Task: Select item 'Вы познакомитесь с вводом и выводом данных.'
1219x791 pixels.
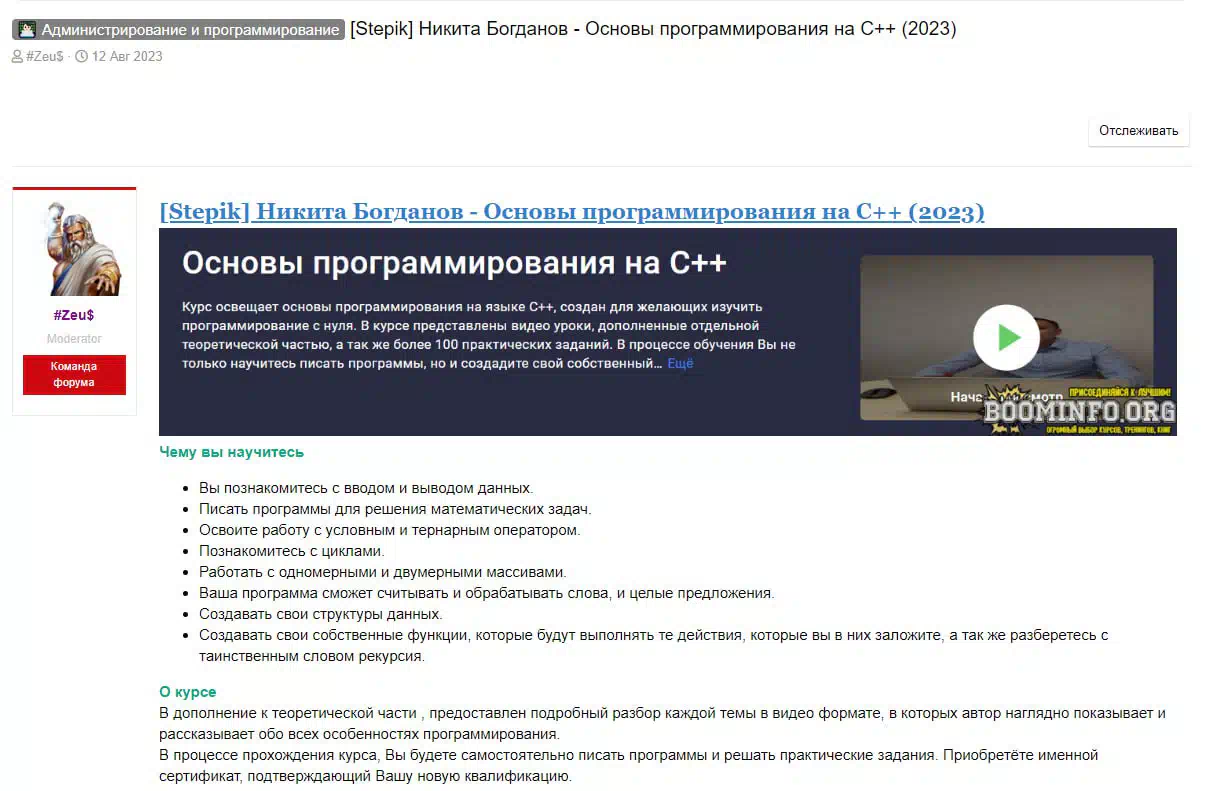Action: [366, 488]
